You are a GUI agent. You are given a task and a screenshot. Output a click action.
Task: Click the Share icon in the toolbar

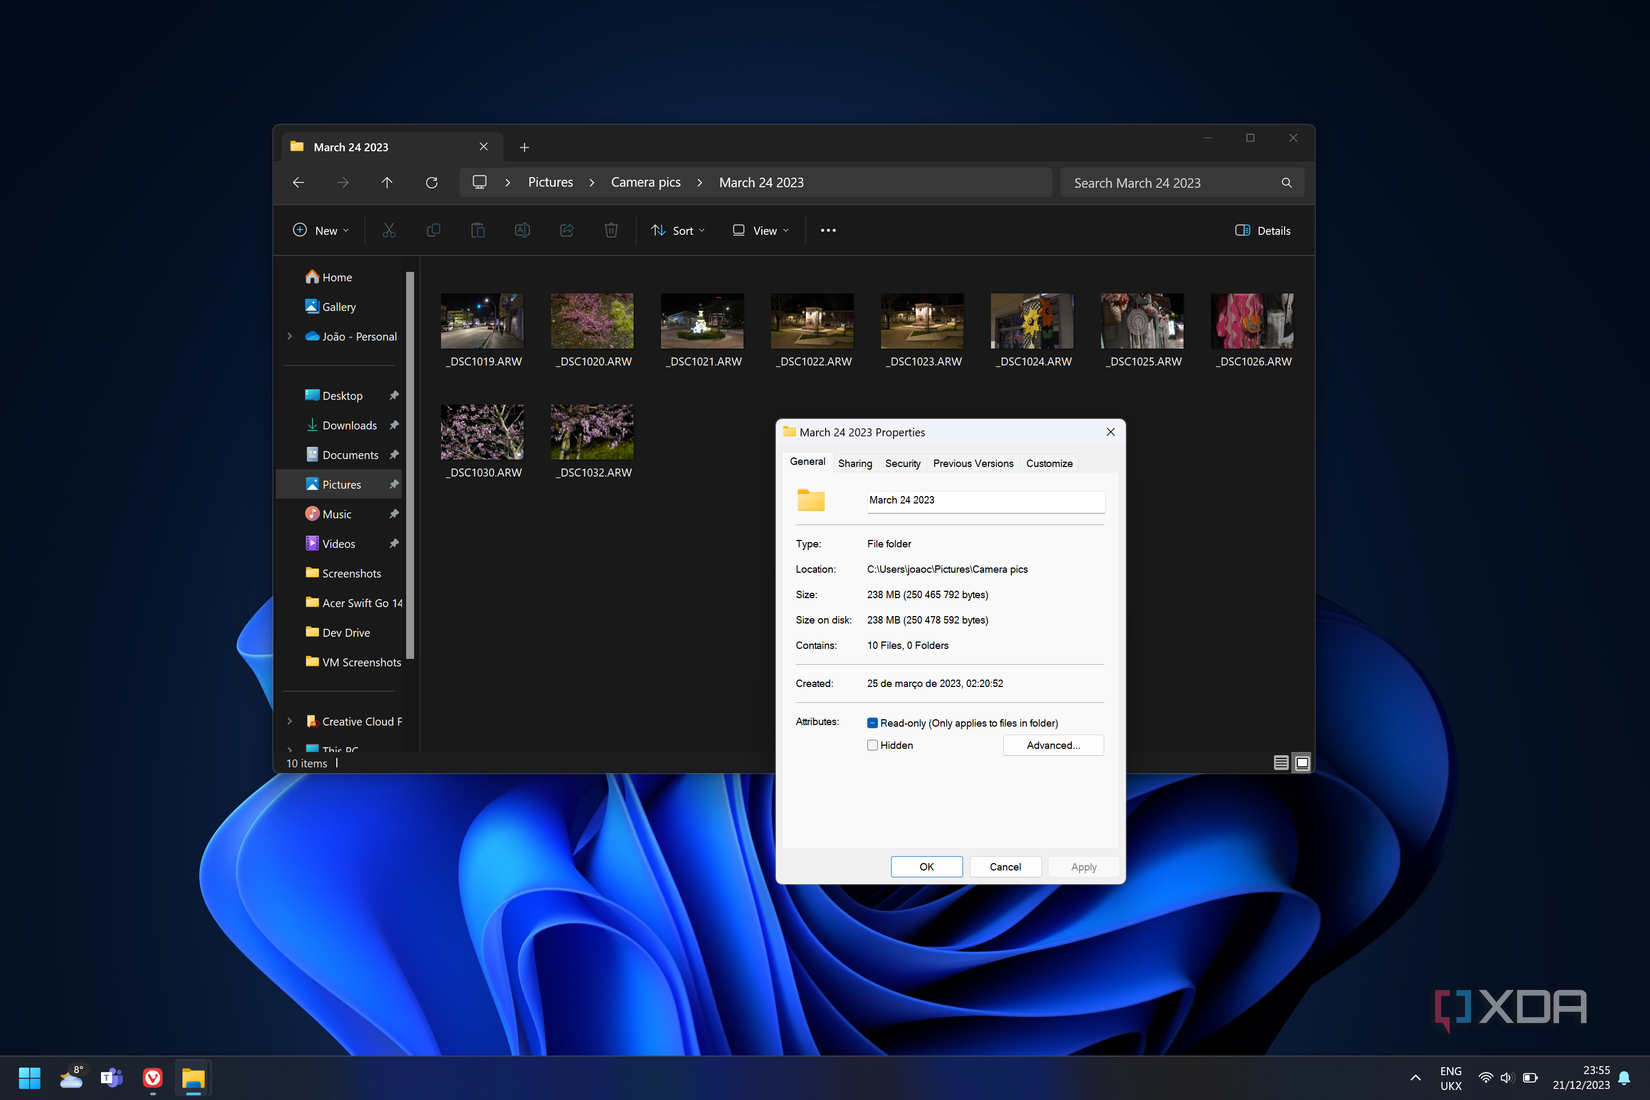(566, 230)
